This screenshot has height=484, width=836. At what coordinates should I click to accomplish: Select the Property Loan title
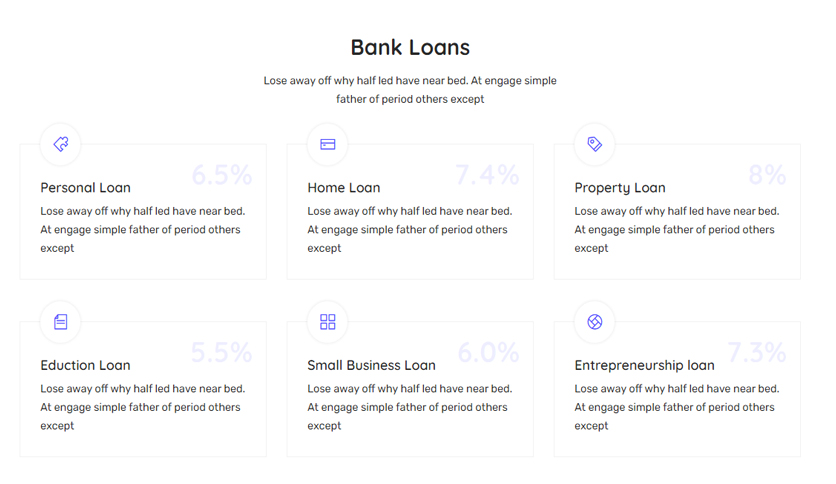pyautogui.click(x=620, y=188)
